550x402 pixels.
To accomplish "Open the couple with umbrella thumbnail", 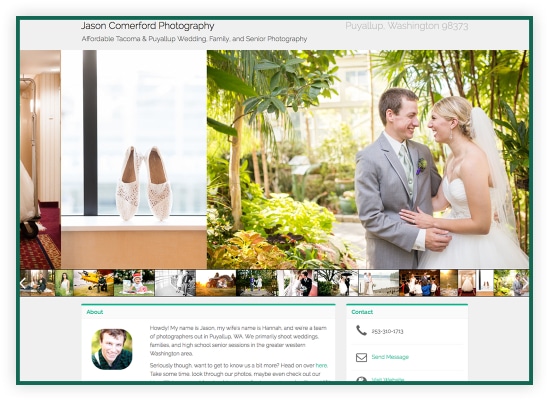I will click(x=338, y=283).
